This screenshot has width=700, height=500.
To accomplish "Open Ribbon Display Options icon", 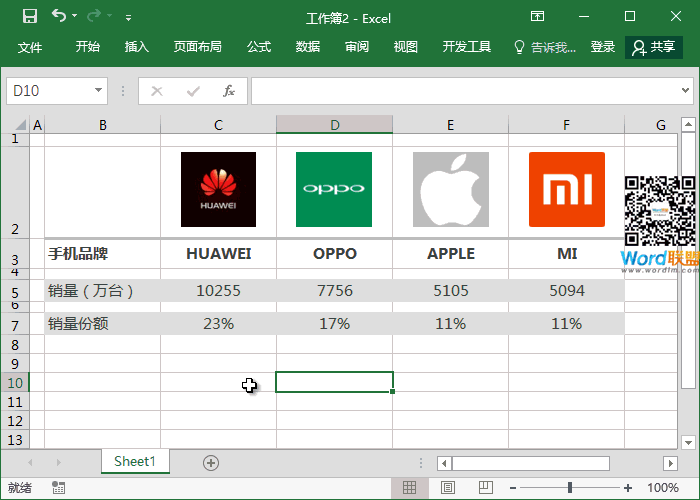I will (x=538, y=17).
